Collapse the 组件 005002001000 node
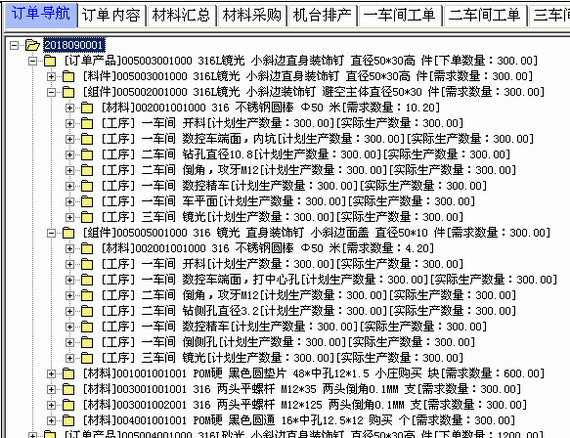This screenshot has width=570, height=438. tap(51, 92)
